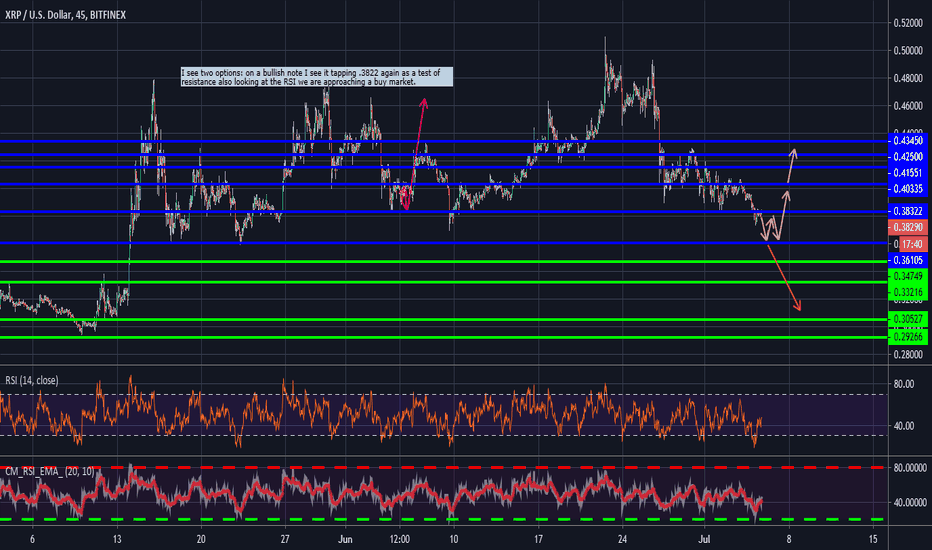
Task: Select the 0.30527 green price label
Action: 908,319
